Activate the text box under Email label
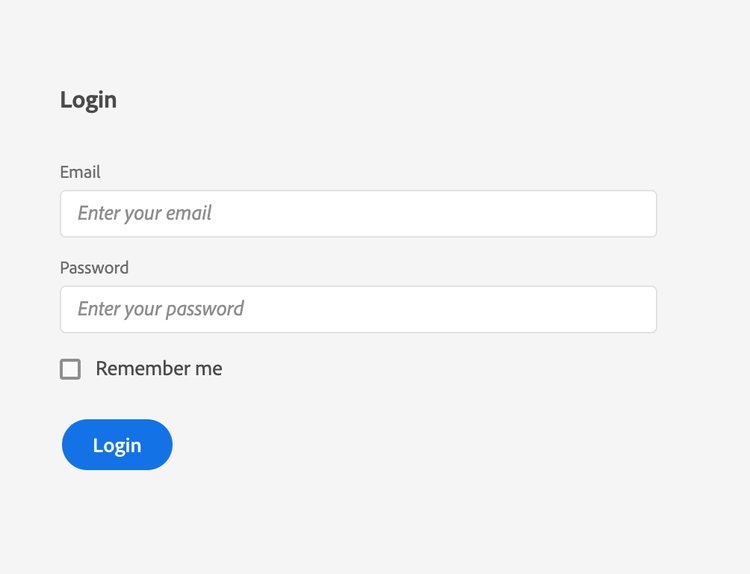 [x=358, y=214]
